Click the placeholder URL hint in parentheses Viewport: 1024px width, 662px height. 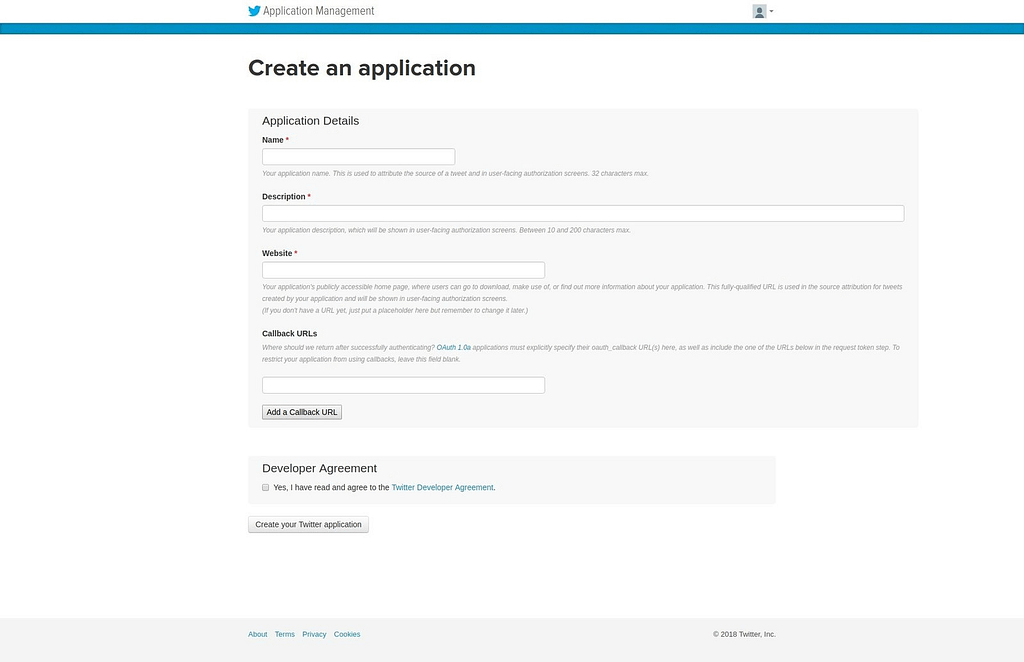tap(395, 311)
